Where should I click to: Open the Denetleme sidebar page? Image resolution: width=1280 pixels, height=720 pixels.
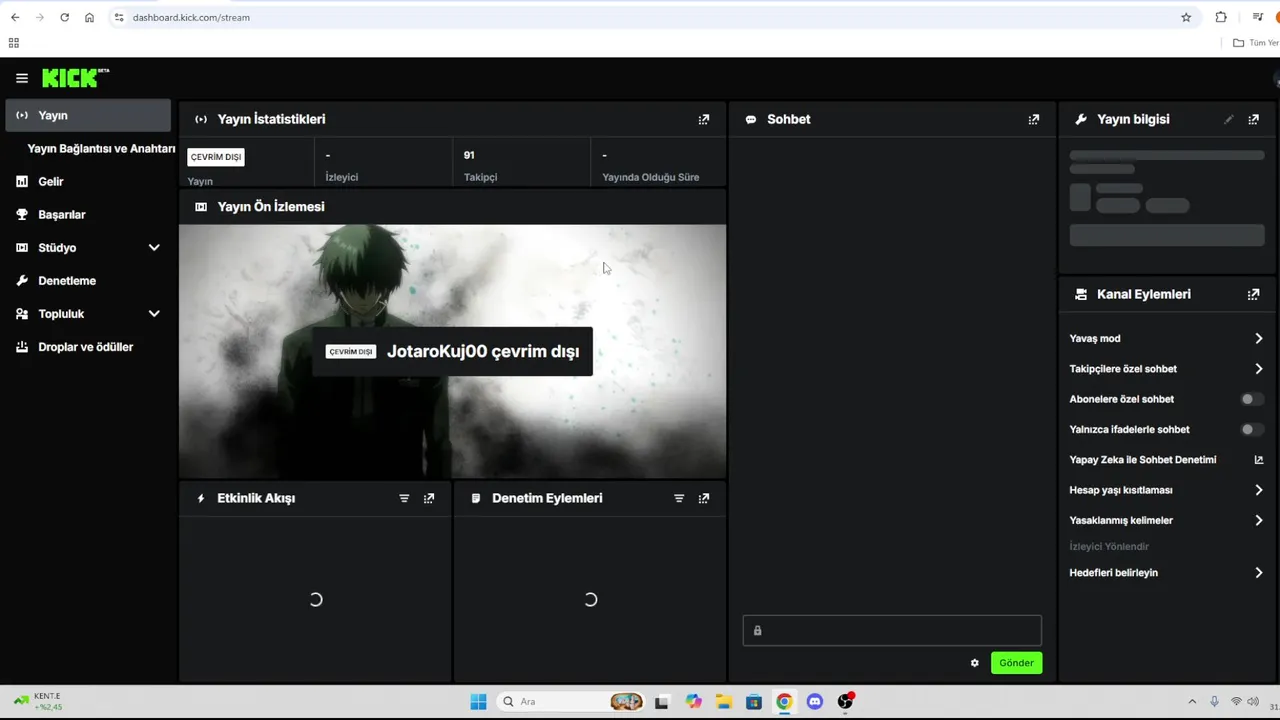point(88,281)
